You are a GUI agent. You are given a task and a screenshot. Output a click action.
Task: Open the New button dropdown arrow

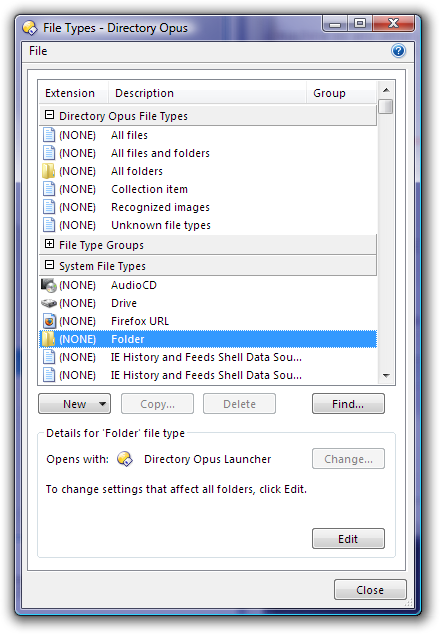coord(102,404)
